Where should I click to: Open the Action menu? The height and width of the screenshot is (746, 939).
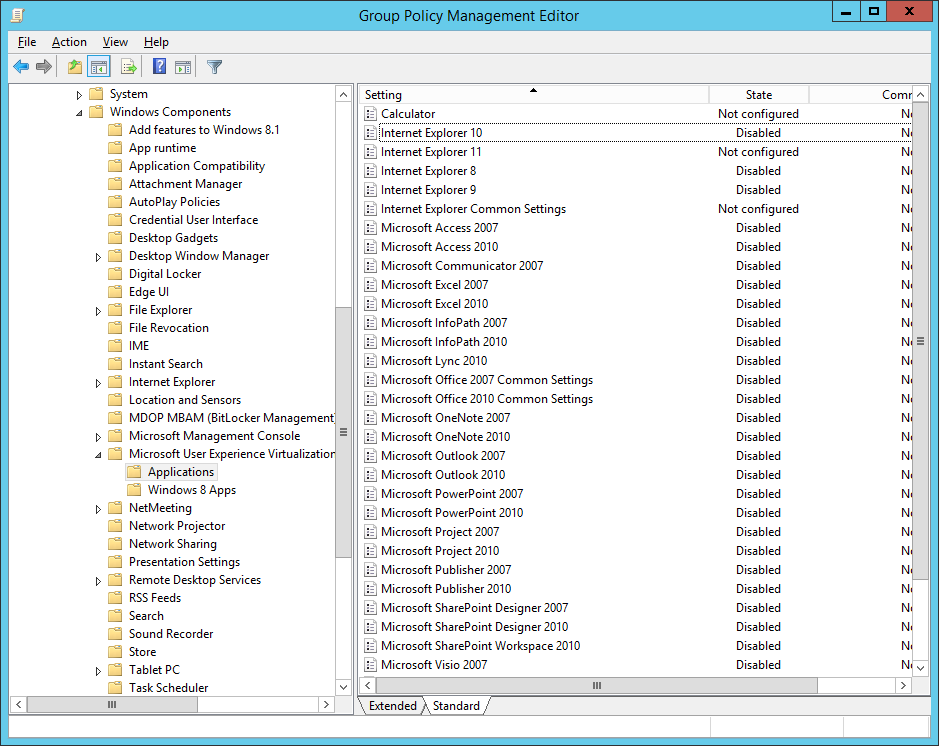click(69, 42)
